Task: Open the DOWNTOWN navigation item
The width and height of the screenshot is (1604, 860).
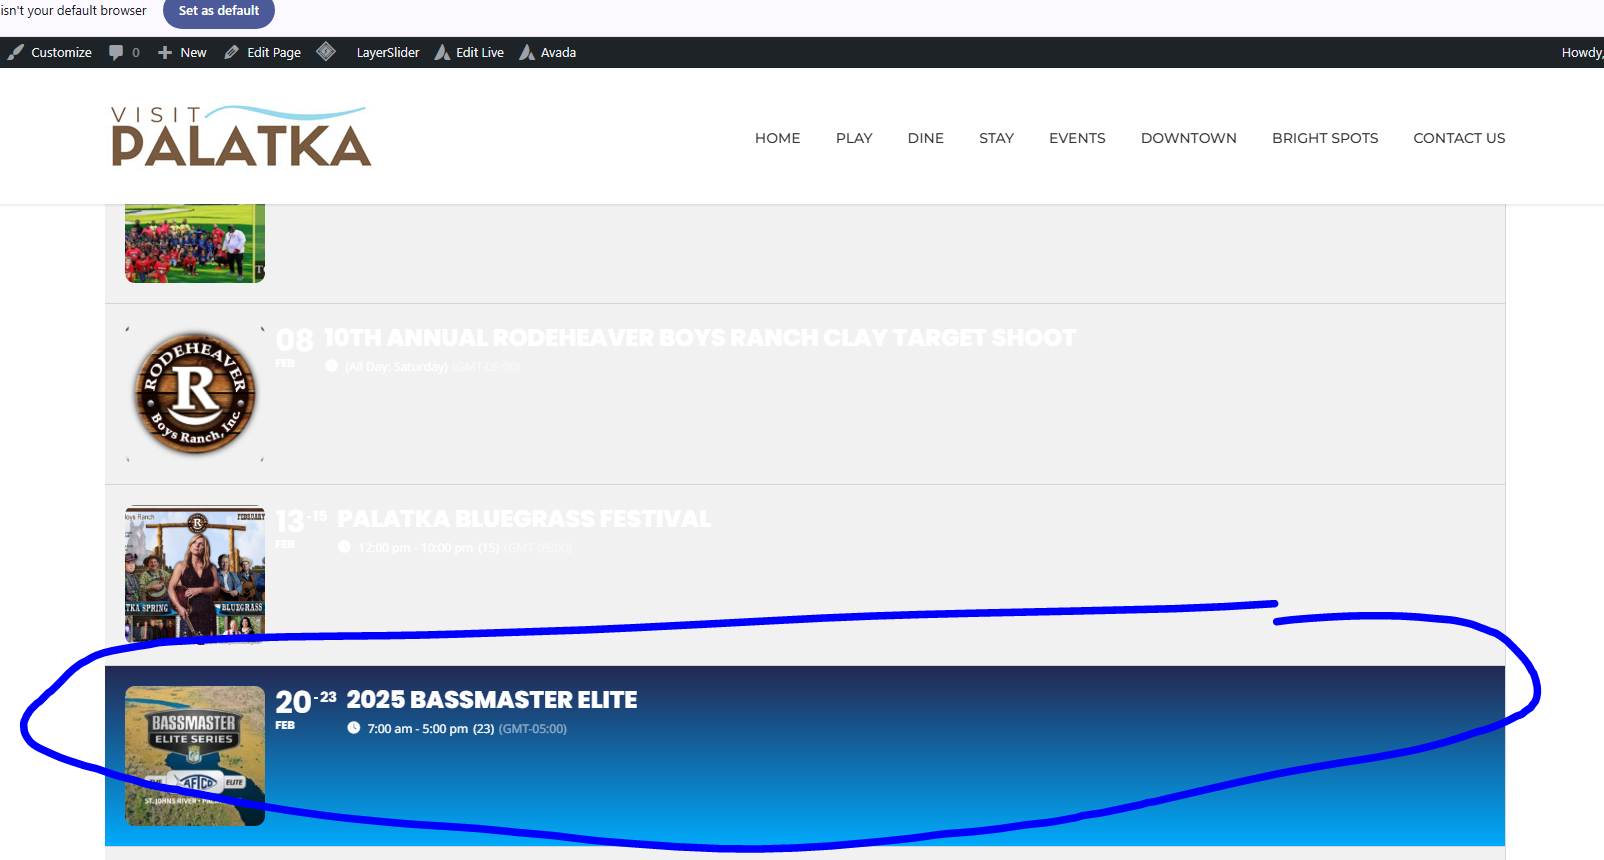Action: (1189, 138)
